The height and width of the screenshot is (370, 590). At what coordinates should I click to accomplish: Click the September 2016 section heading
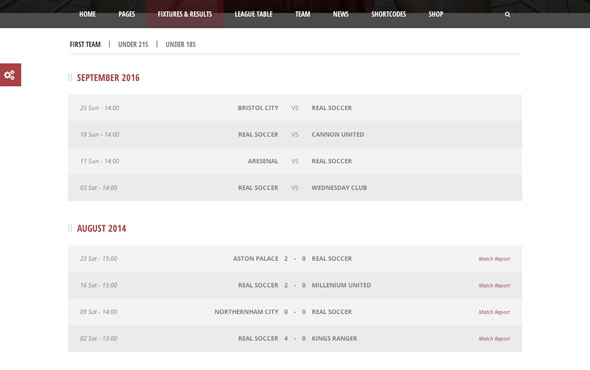click(108, 78)
